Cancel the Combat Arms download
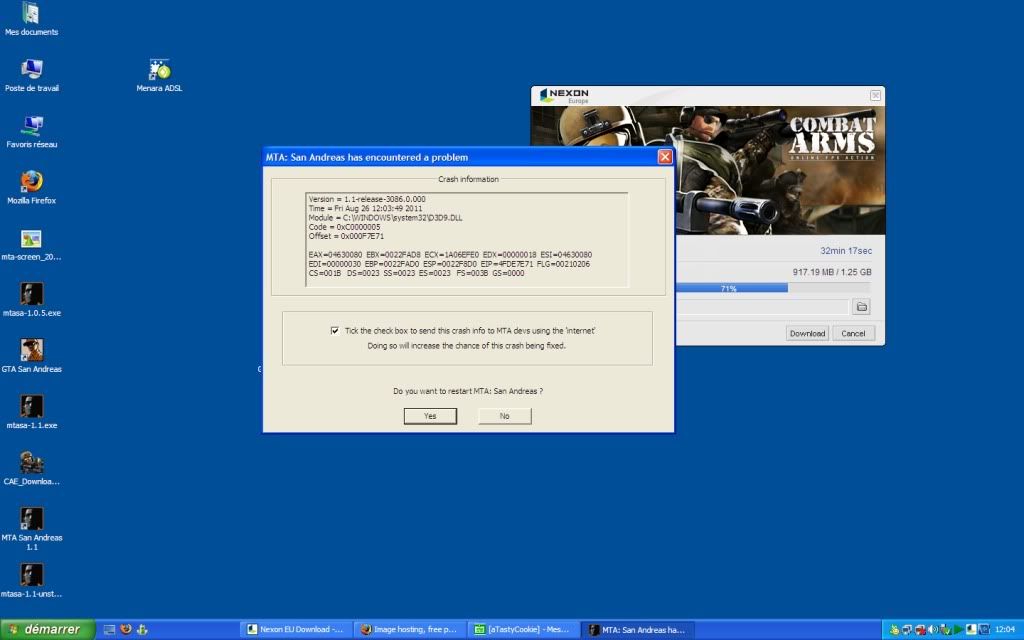 853,333
